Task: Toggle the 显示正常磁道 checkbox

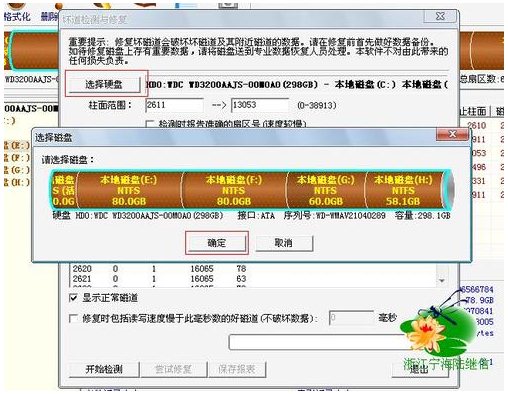Action: [73, 298]
